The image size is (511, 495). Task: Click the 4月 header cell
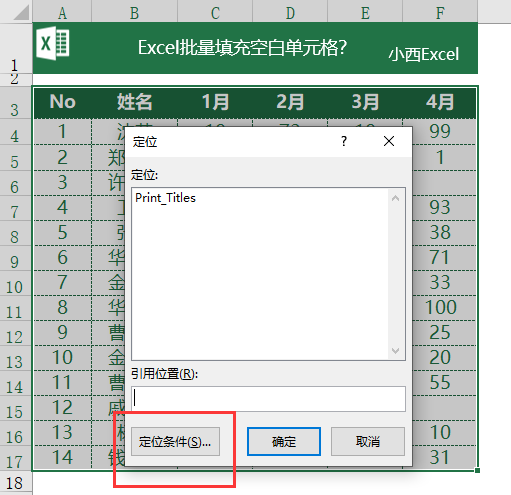pyautogui.click(x=440, y=102)
